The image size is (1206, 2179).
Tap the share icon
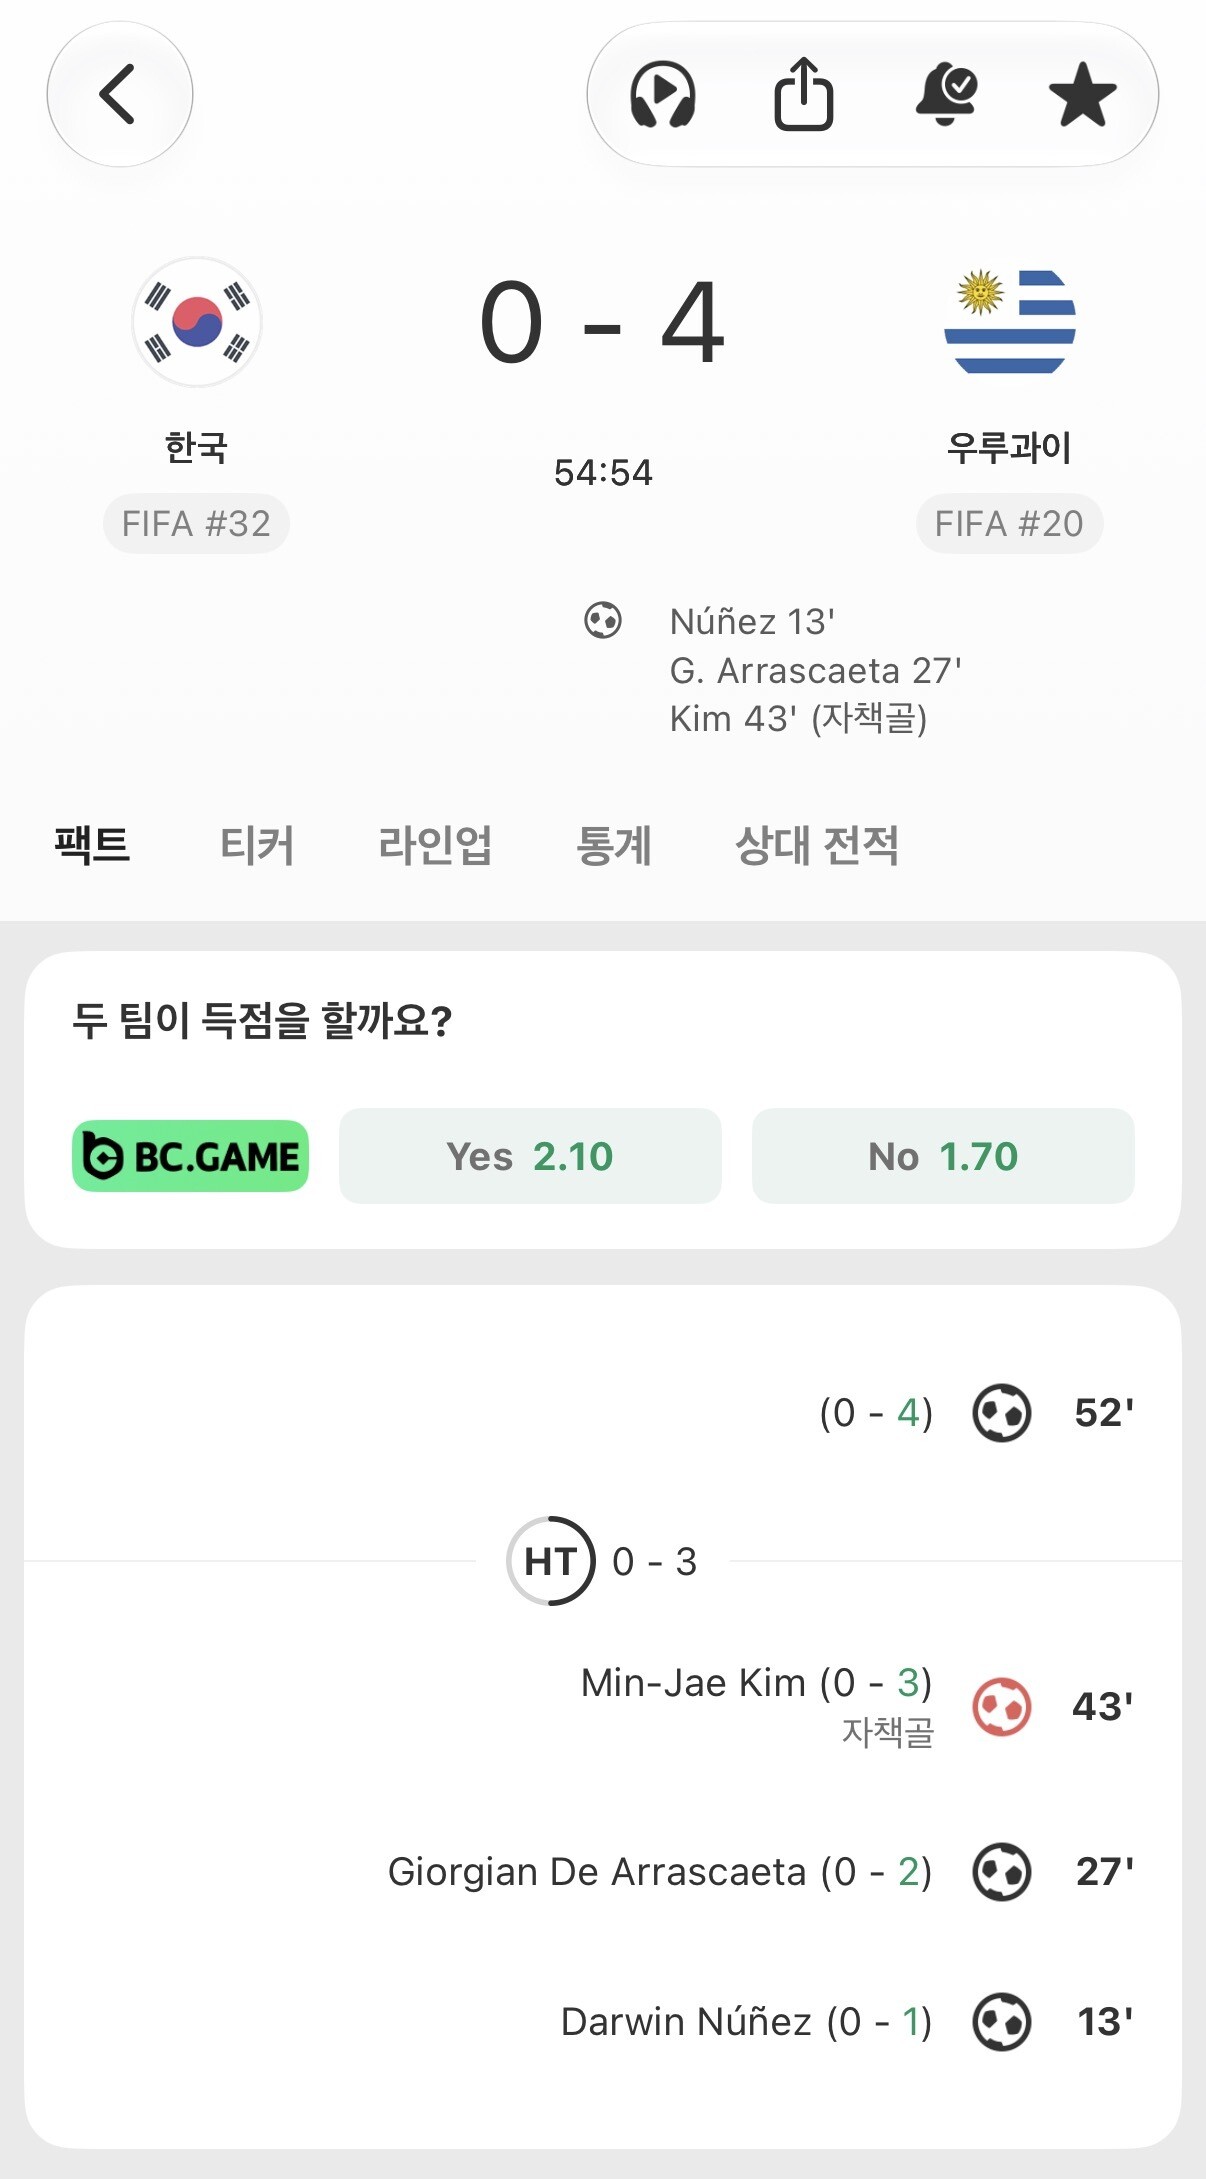click(803, 94)
